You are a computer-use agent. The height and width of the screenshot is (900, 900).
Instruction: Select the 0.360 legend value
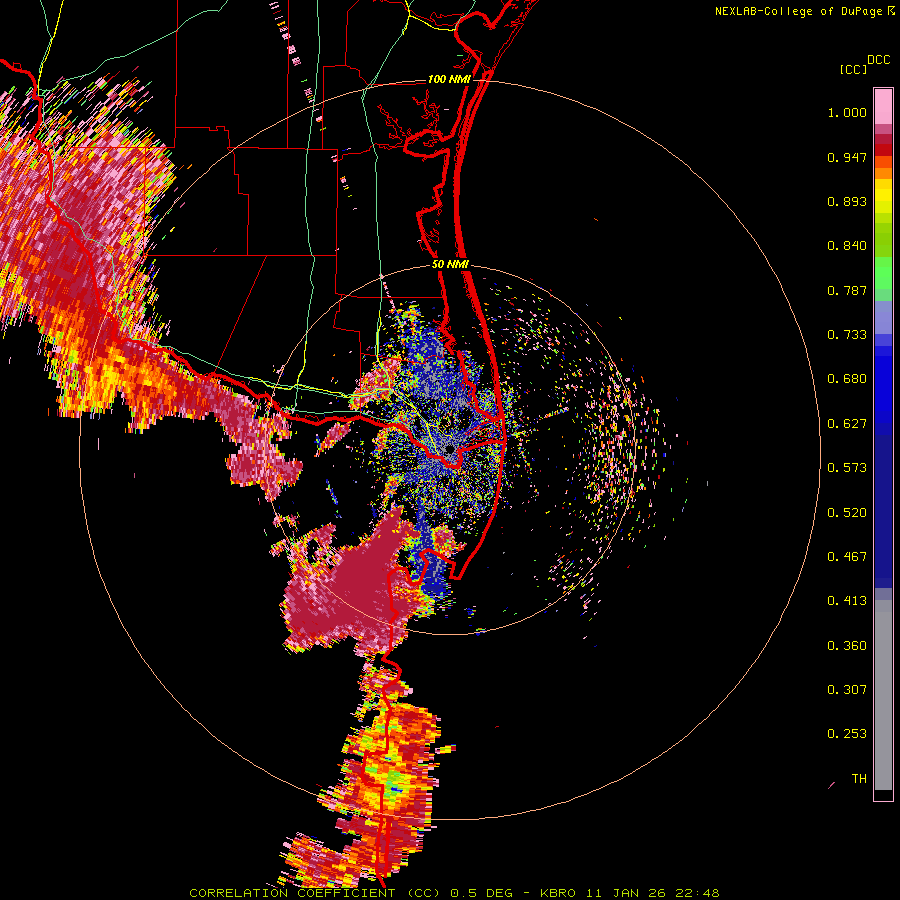847,646
